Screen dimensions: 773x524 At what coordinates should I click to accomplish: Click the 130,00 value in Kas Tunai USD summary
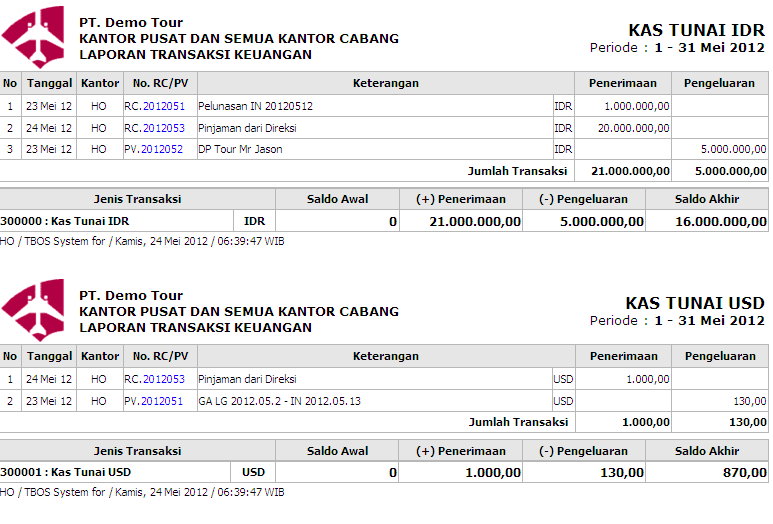coord(622,473)
